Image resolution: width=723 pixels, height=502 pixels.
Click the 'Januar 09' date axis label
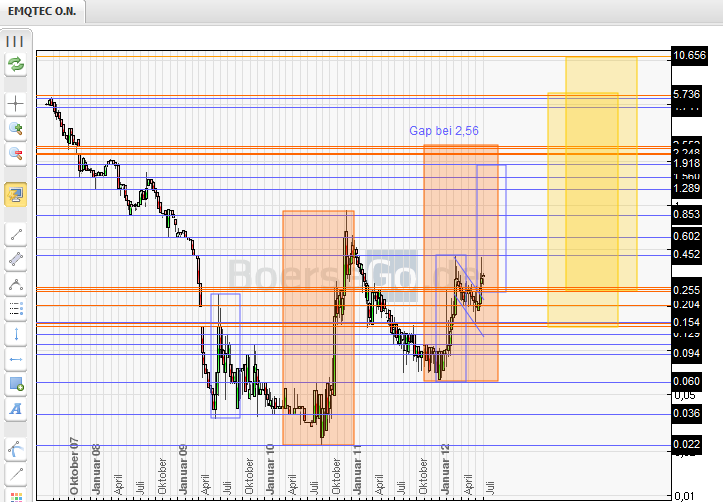183,469
